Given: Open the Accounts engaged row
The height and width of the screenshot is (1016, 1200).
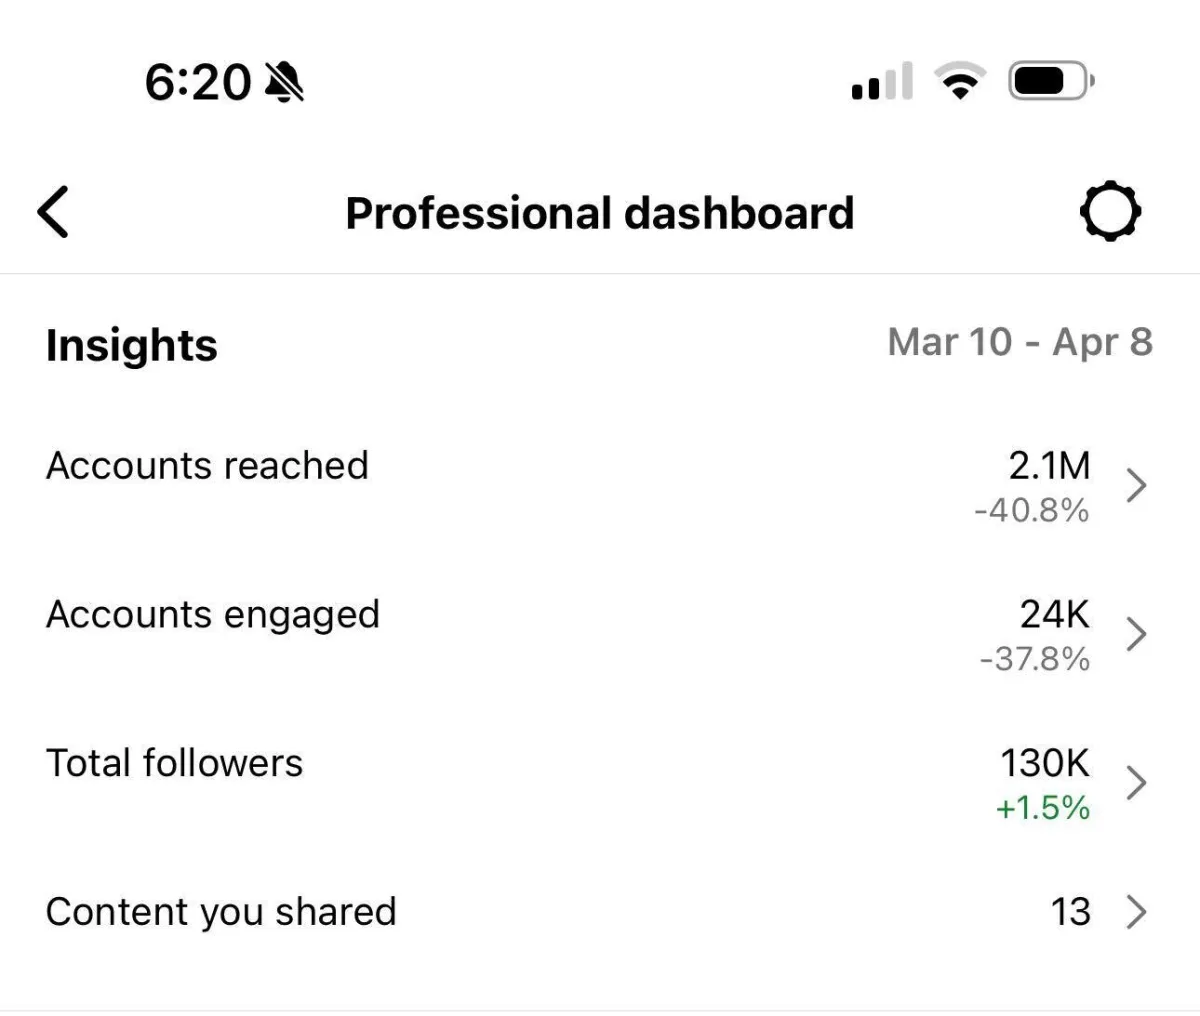Looking at the screenshot, I should (213, 614).
